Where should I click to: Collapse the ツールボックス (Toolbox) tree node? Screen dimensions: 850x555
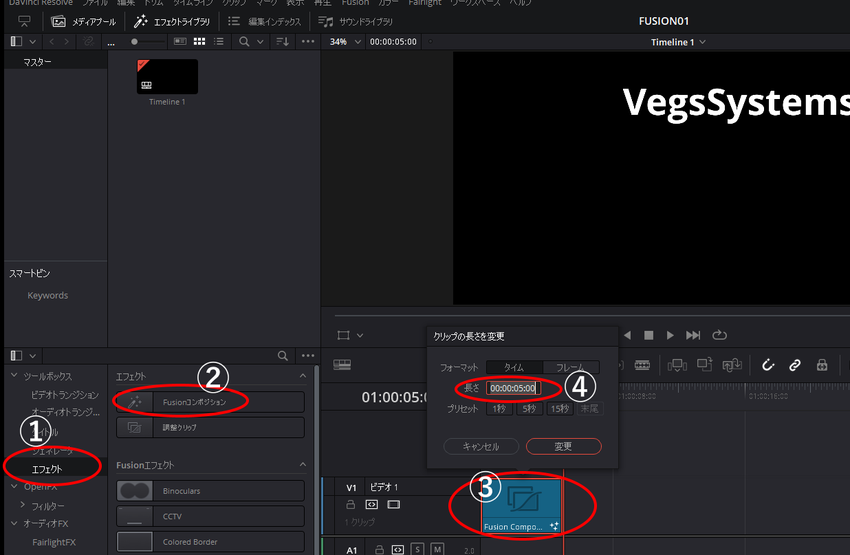14,375
